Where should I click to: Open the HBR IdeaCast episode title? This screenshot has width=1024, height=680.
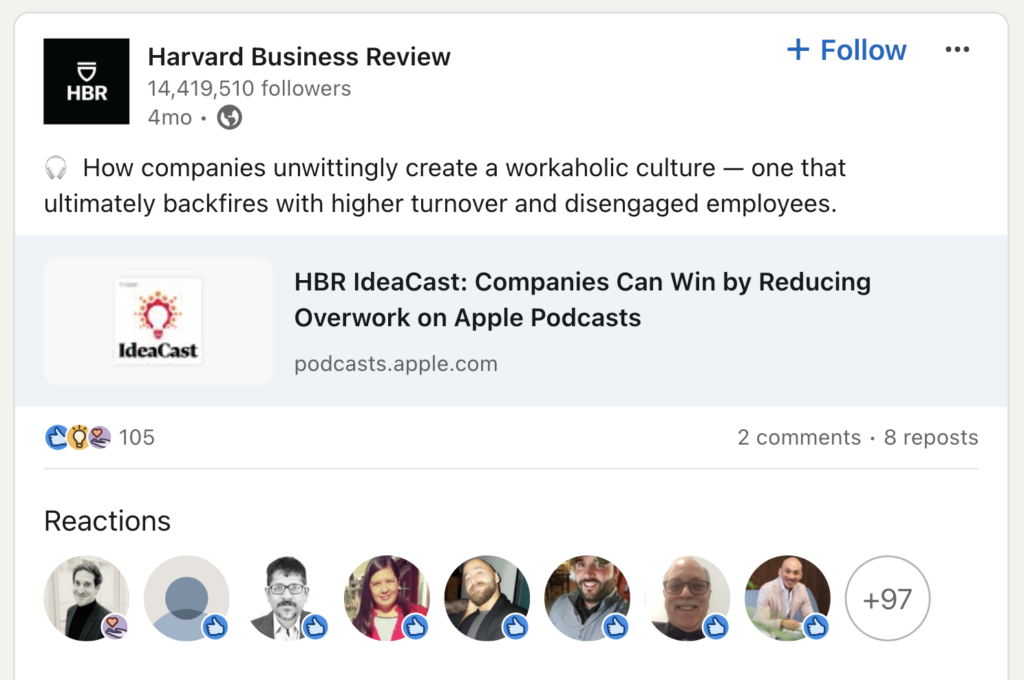pos(581,298)
